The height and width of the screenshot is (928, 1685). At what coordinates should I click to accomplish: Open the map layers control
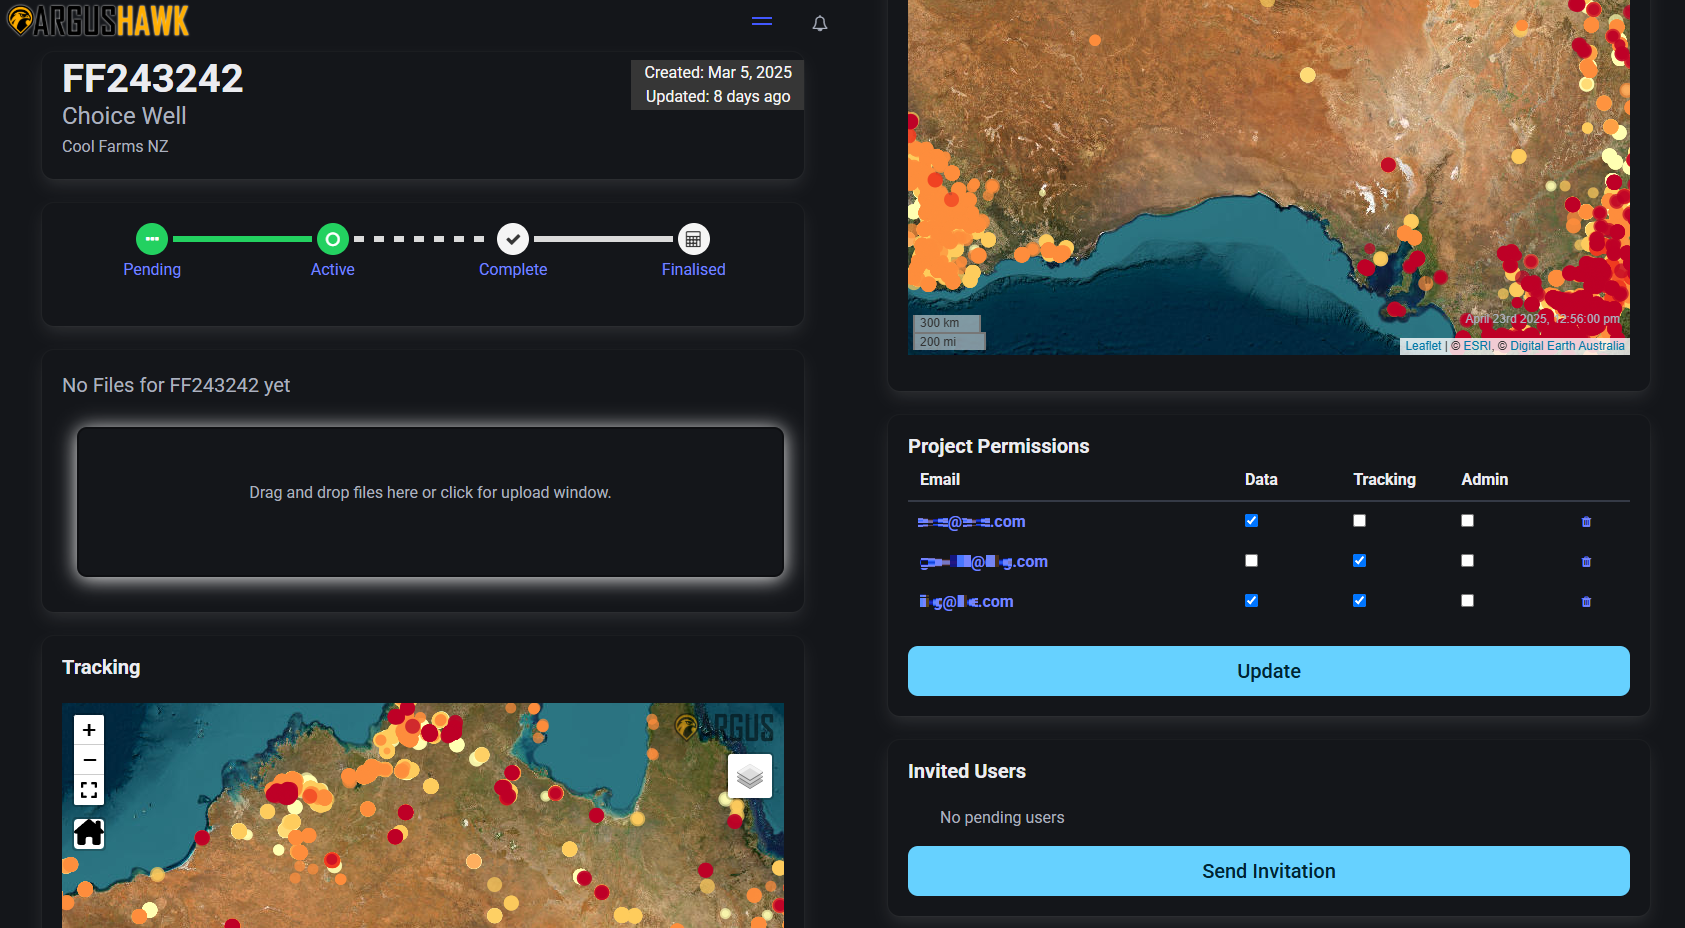click(750, 776)
